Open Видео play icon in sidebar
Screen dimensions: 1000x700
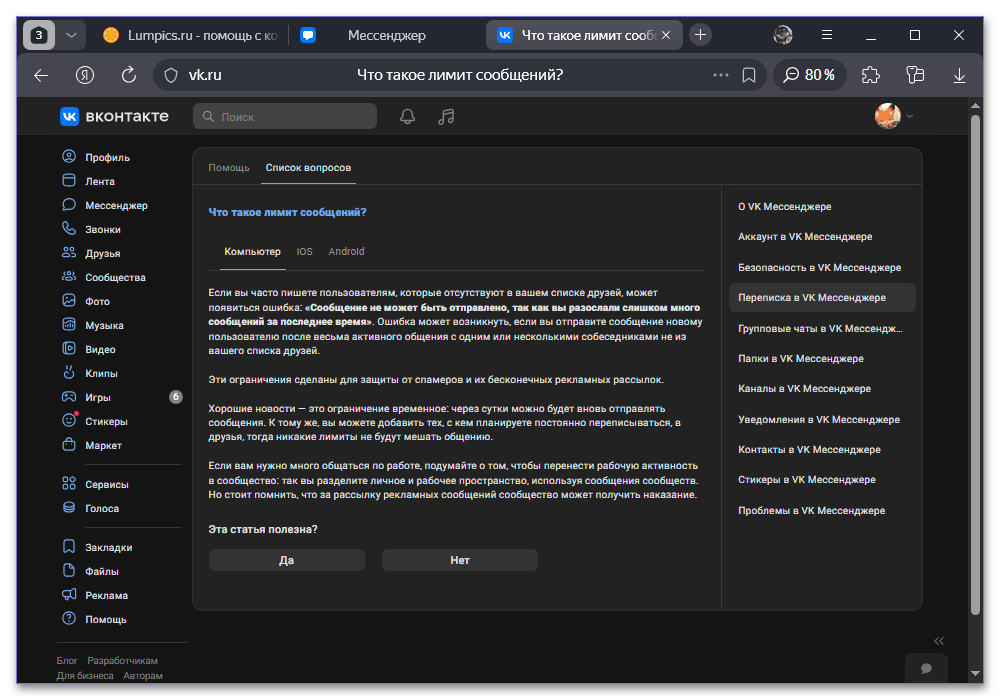click(x=69, y=349)
